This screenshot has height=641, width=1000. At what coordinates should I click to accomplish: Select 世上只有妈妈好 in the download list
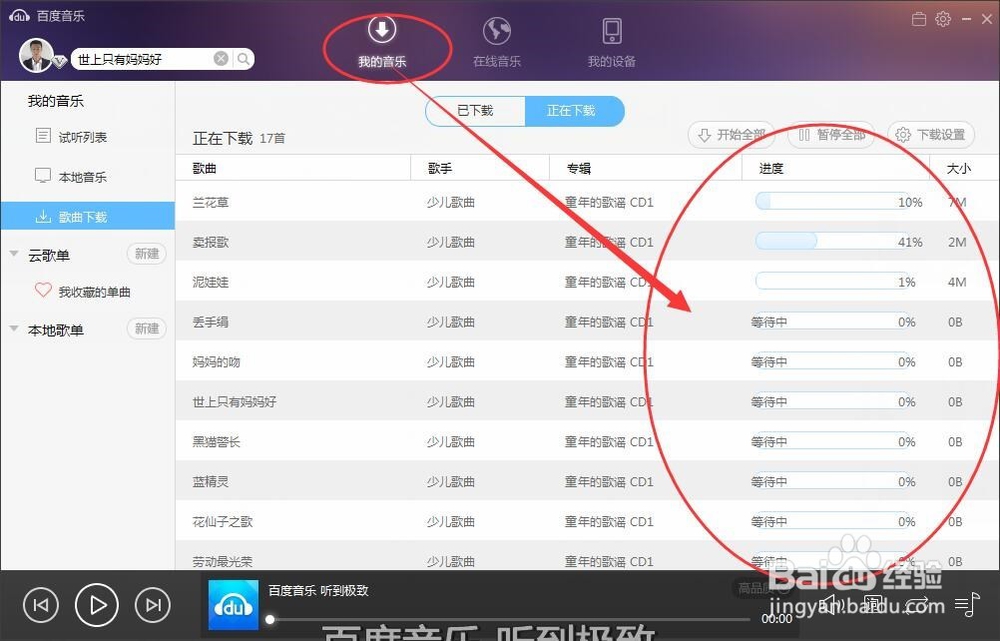pos(587,401)
